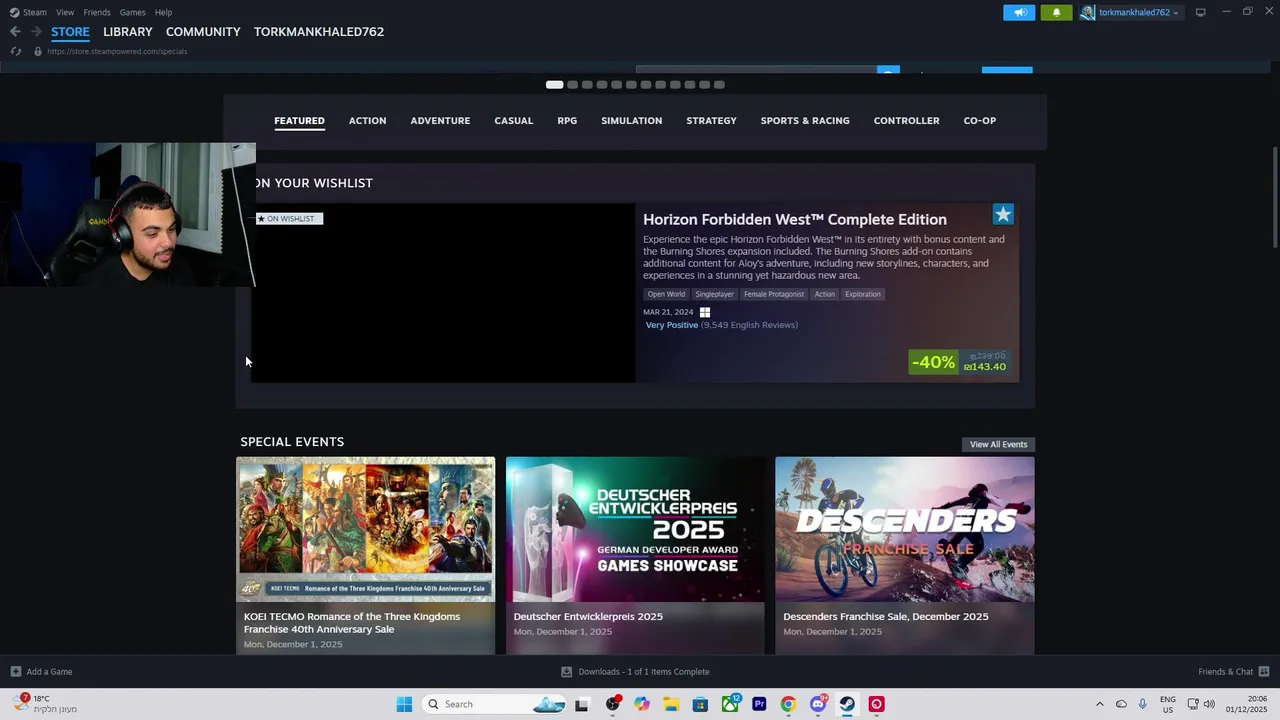Open the Windows Start menu

[404, 704]
